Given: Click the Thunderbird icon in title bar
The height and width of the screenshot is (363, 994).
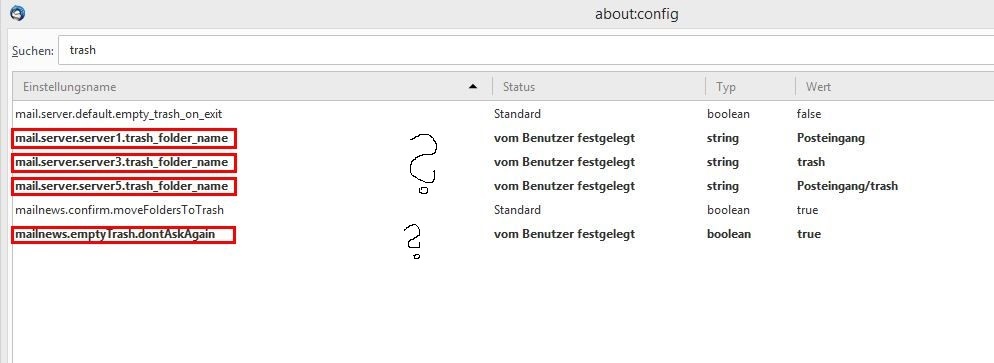Looking at the screenshot, I should tap(17, 13).
